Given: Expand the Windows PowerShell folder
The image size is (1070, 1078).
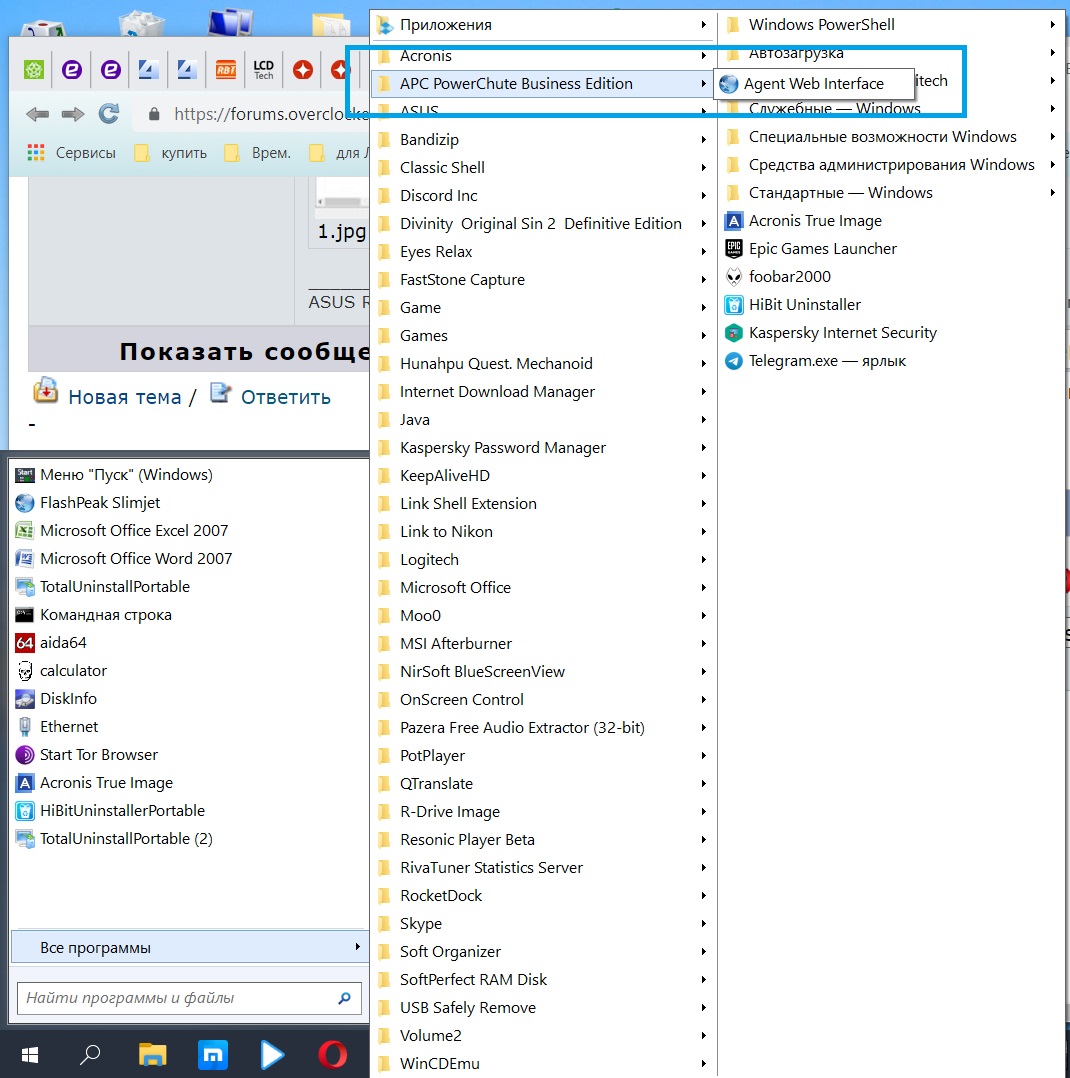Looking at the screenshot, I should (x=891, y=25).
